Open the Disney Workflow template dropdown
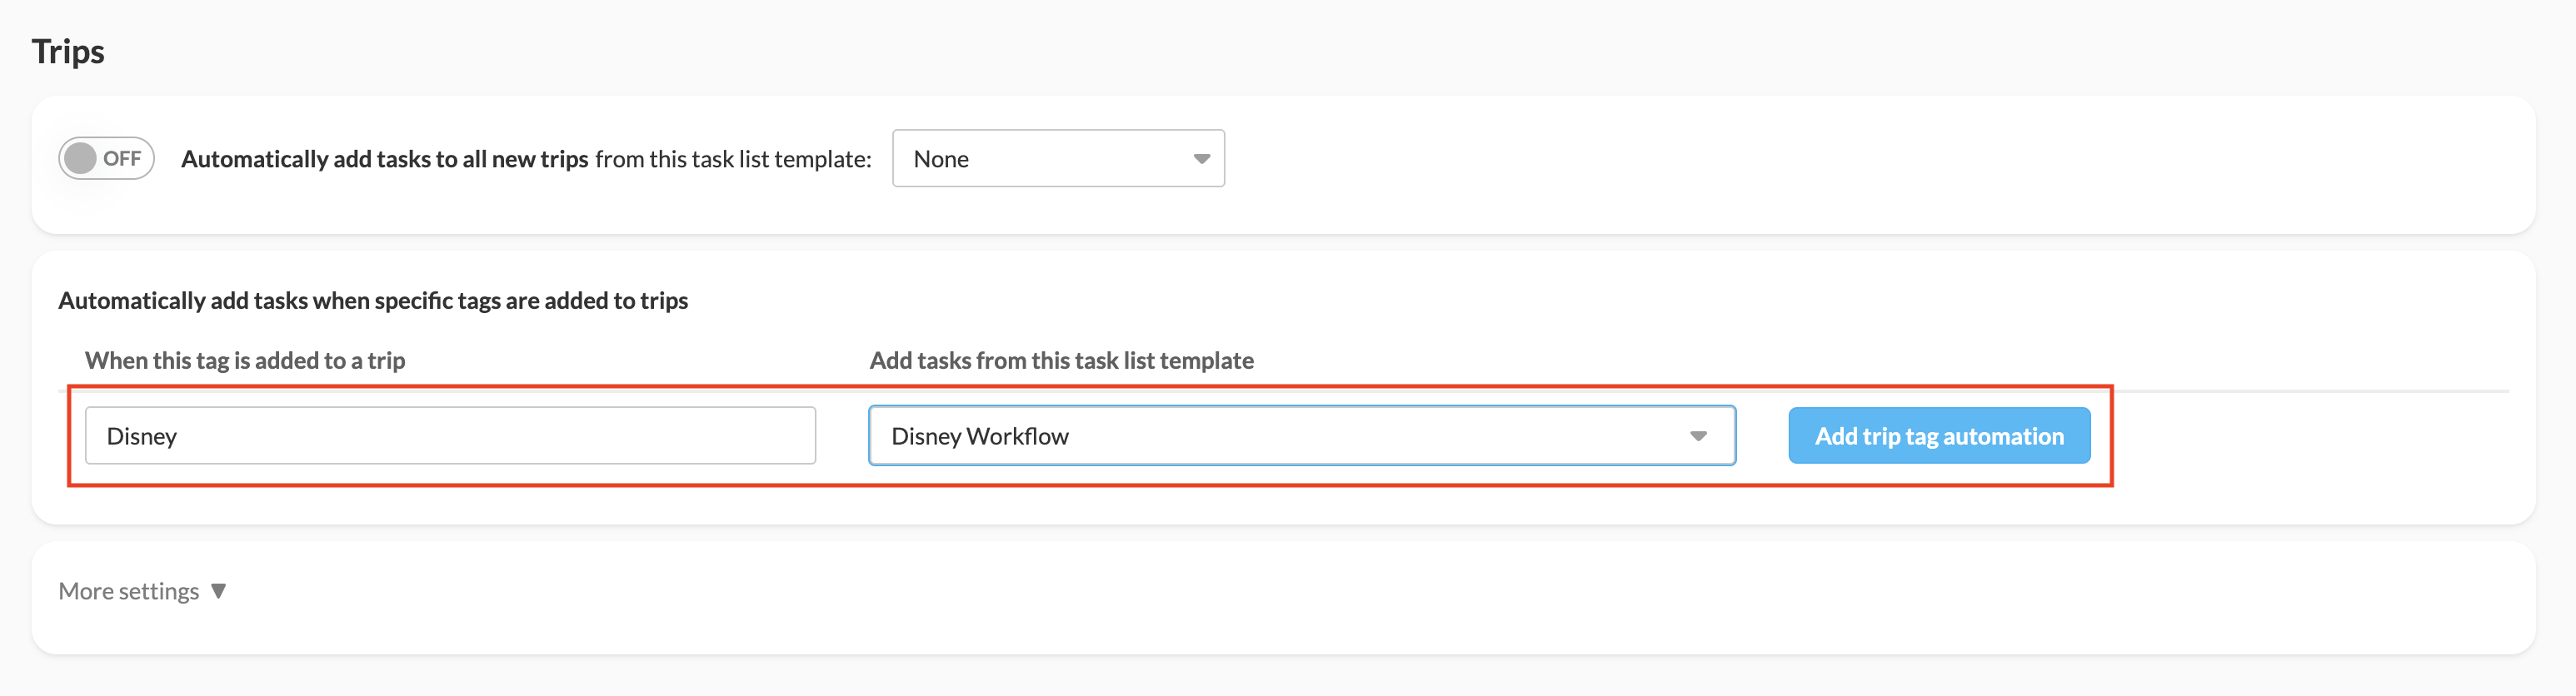Screen dimensions: 2576x696 click(x=1301, y=436)
